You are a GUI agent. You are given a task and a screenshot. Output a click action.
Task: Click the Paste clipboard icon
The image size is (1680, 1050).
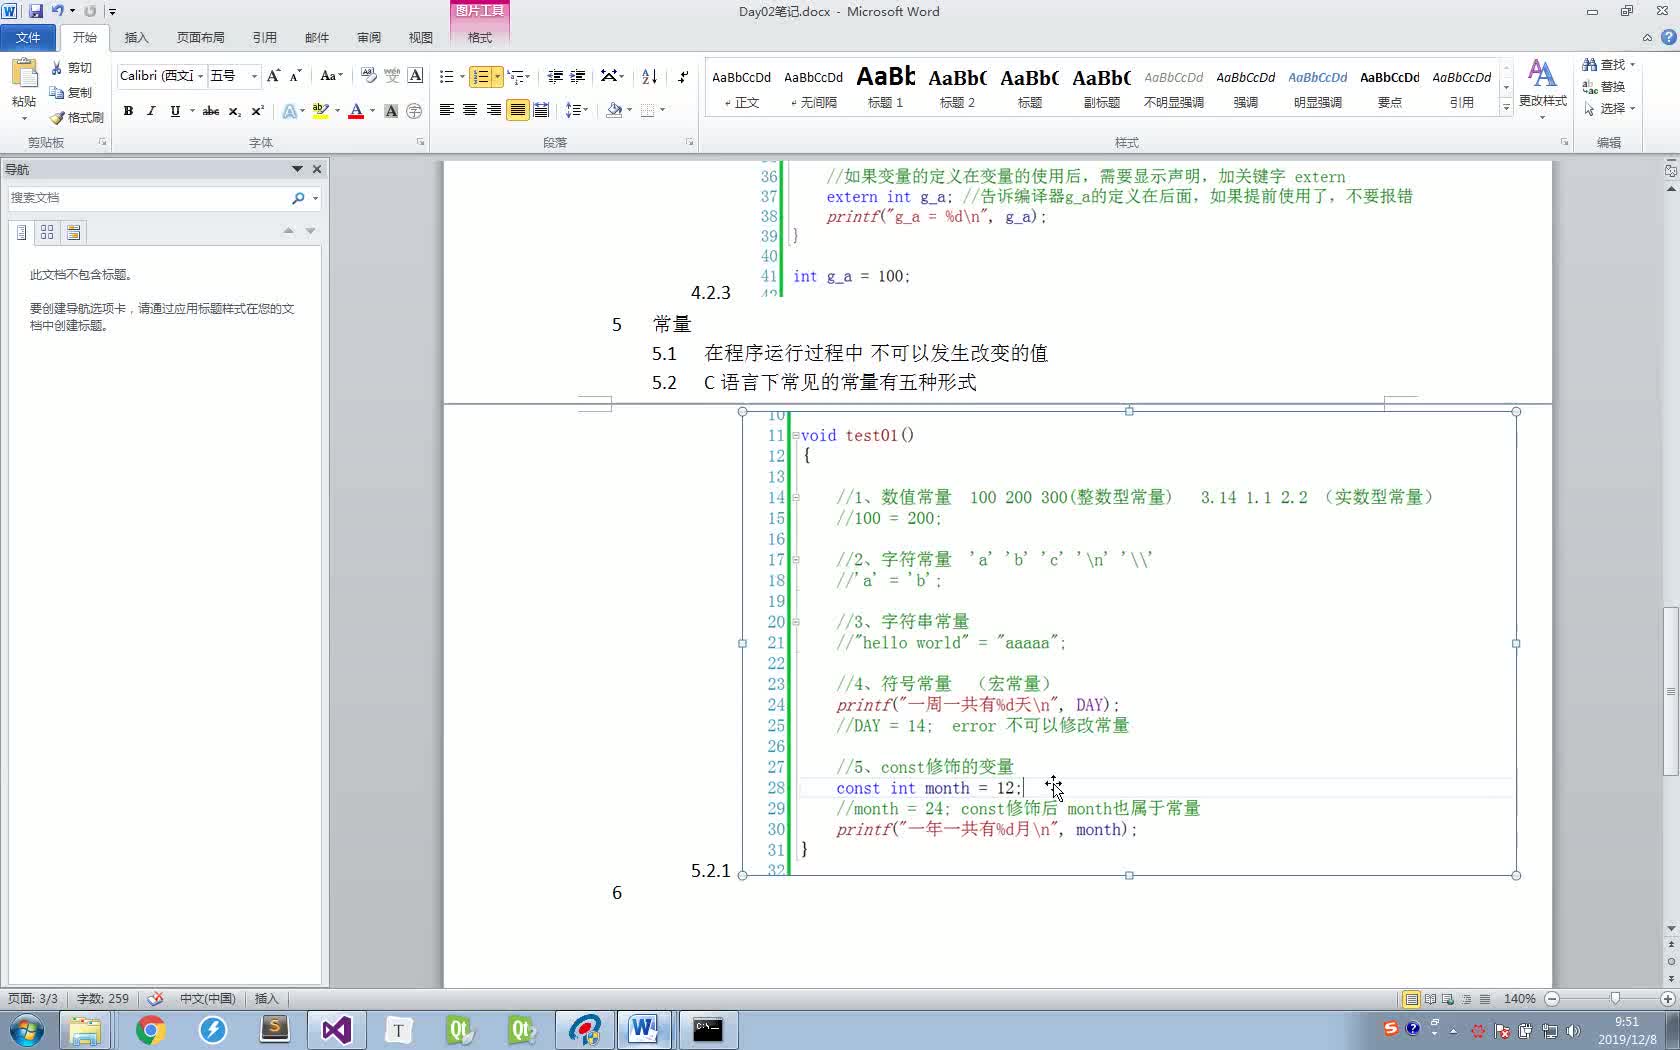tap(24, 74)
